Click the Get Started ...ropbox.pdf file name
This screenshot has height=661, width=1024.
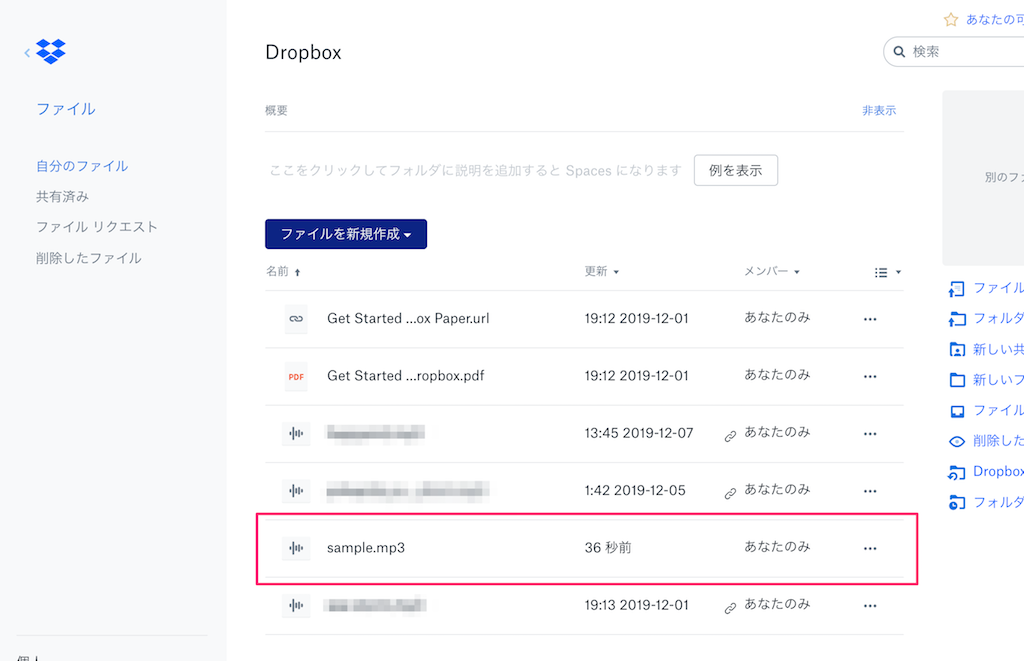coord(406,376)
